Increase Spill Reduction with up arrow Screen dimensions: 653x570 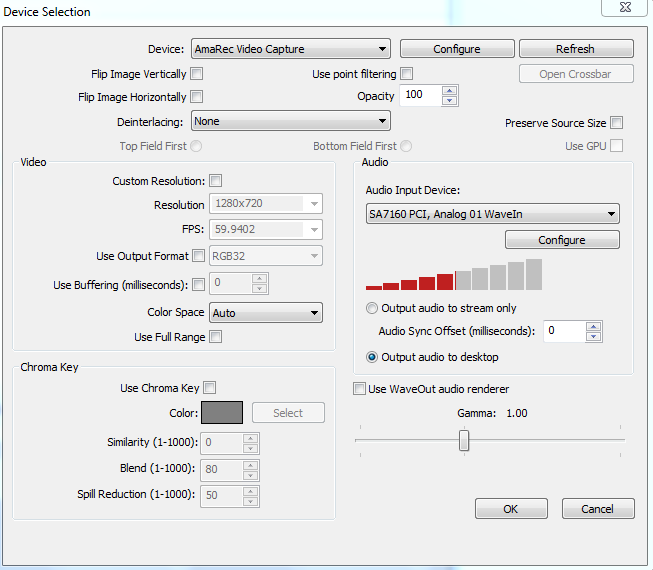click(250, 491)
